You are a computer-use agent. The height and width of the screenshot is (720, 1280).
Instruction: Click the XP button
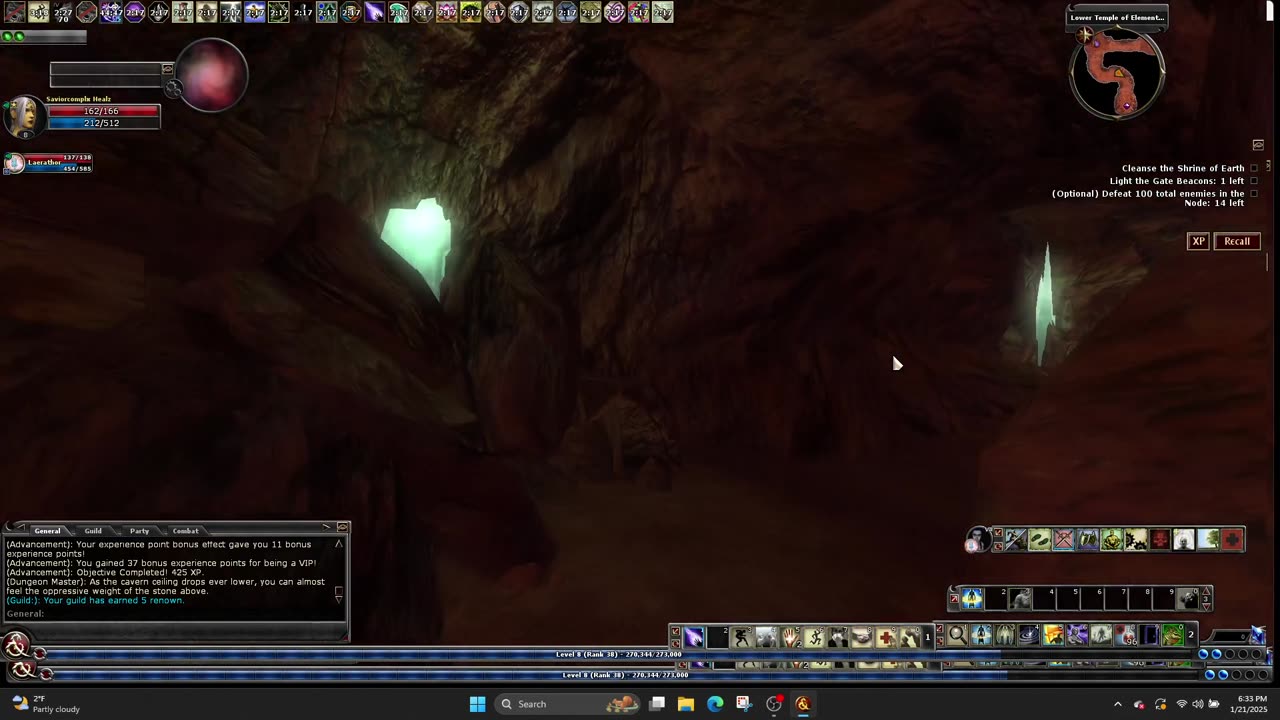tap(1198, 241)
